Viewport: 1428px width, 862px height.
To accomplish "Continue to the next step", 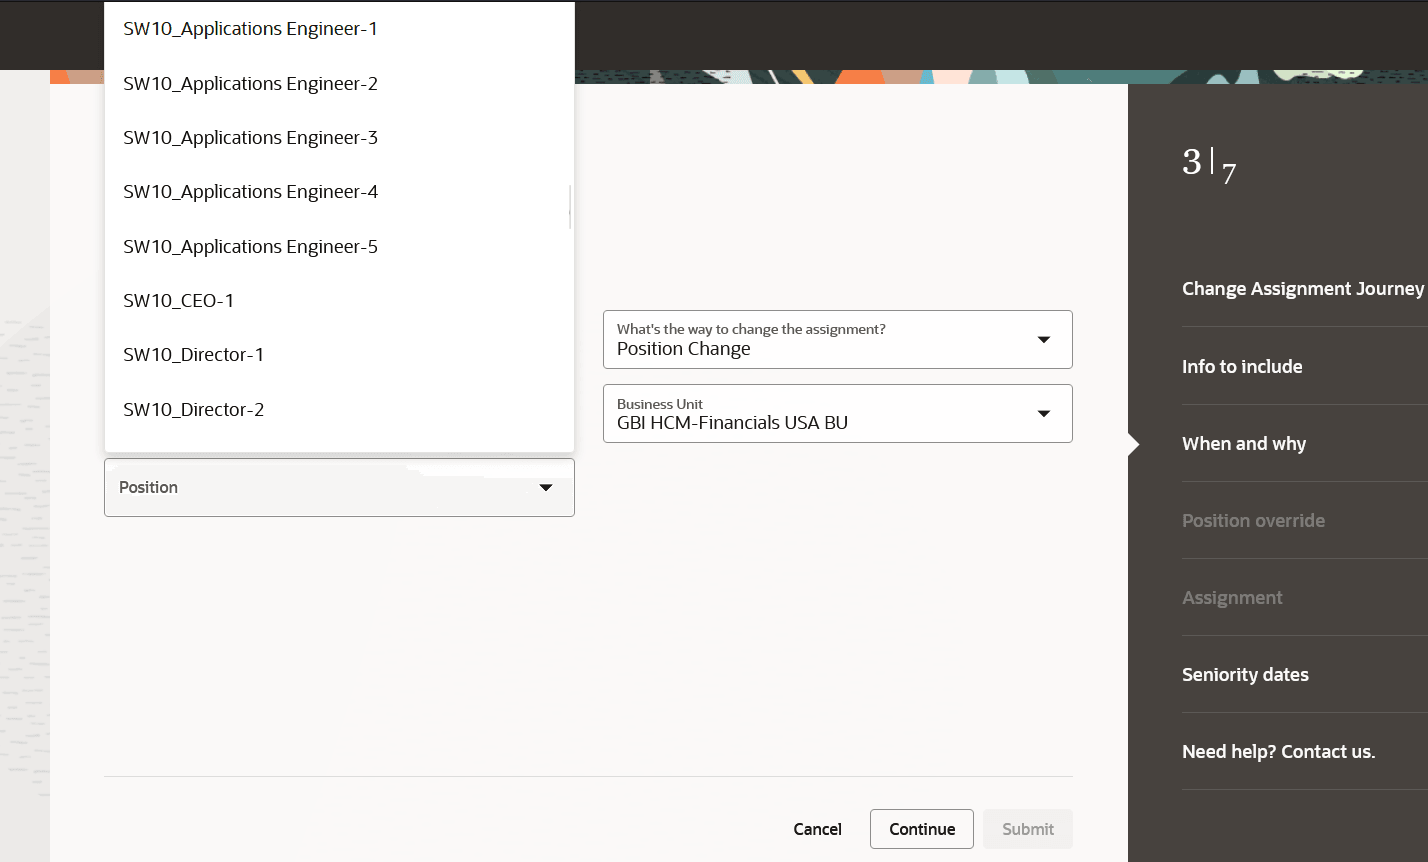I will (x=922, y=829).
